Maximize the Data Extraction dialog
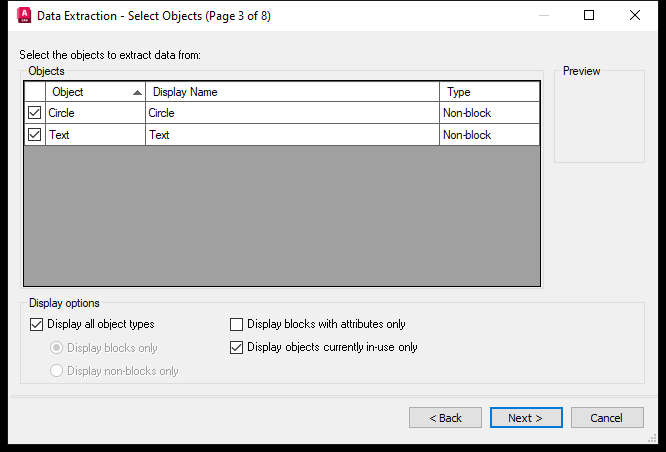Image resolution: width=666 pixels, height=452 pixels. [x=589, y=15]
